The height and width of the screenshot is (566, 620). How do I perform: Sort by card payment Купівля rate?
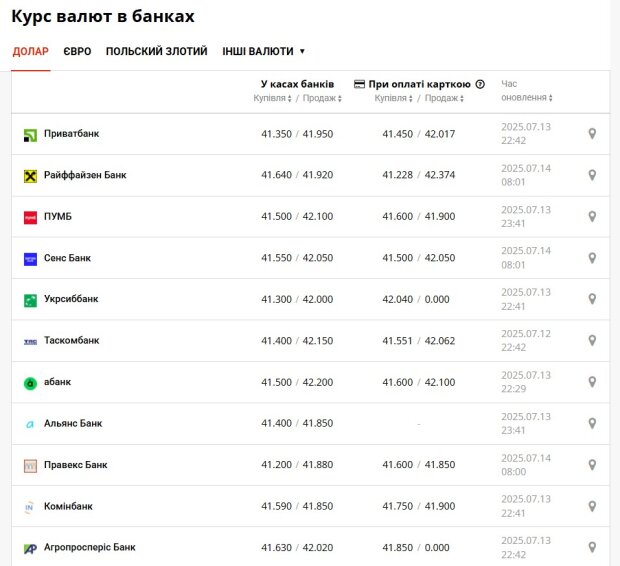[393, 98]
